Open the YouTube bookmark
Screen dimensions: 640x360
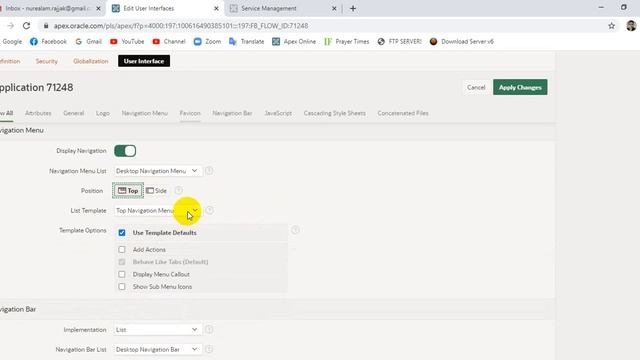click(x=127, y=42)
